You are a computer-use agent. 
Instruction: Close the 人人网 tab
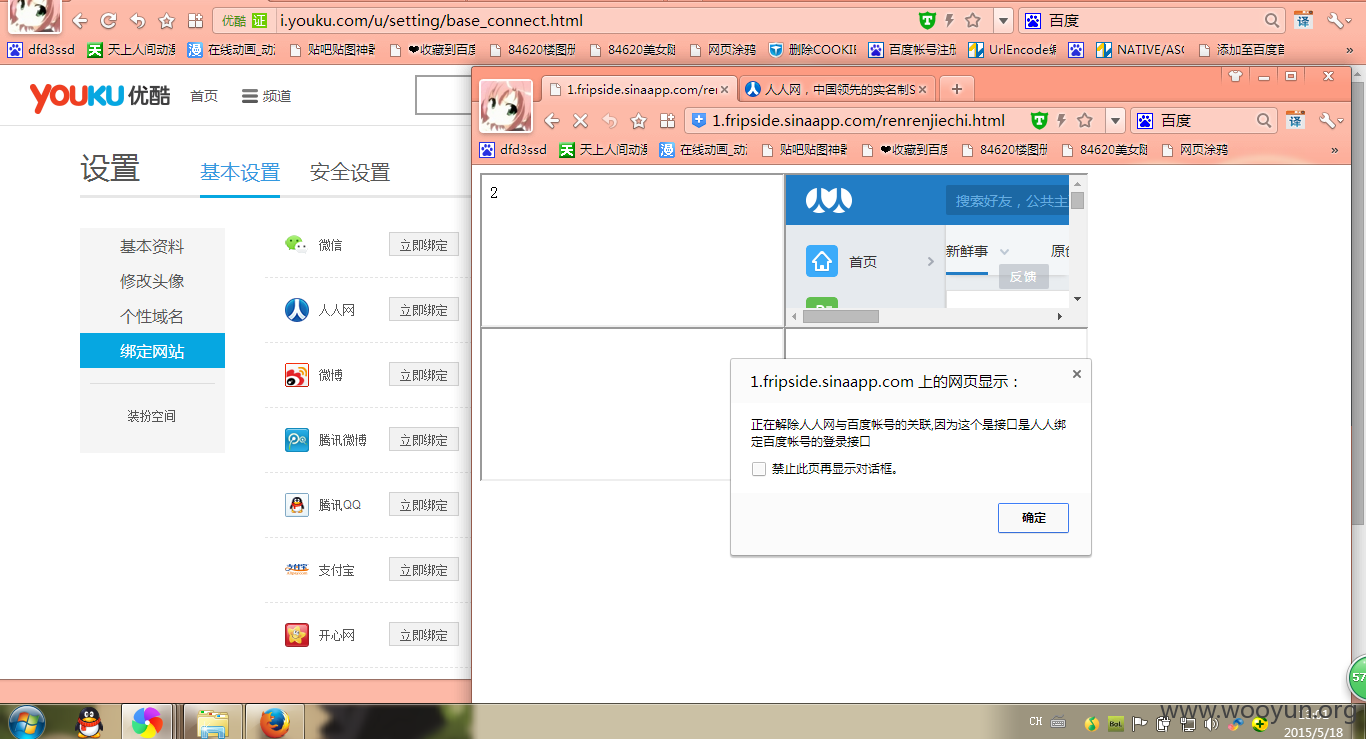922,89
